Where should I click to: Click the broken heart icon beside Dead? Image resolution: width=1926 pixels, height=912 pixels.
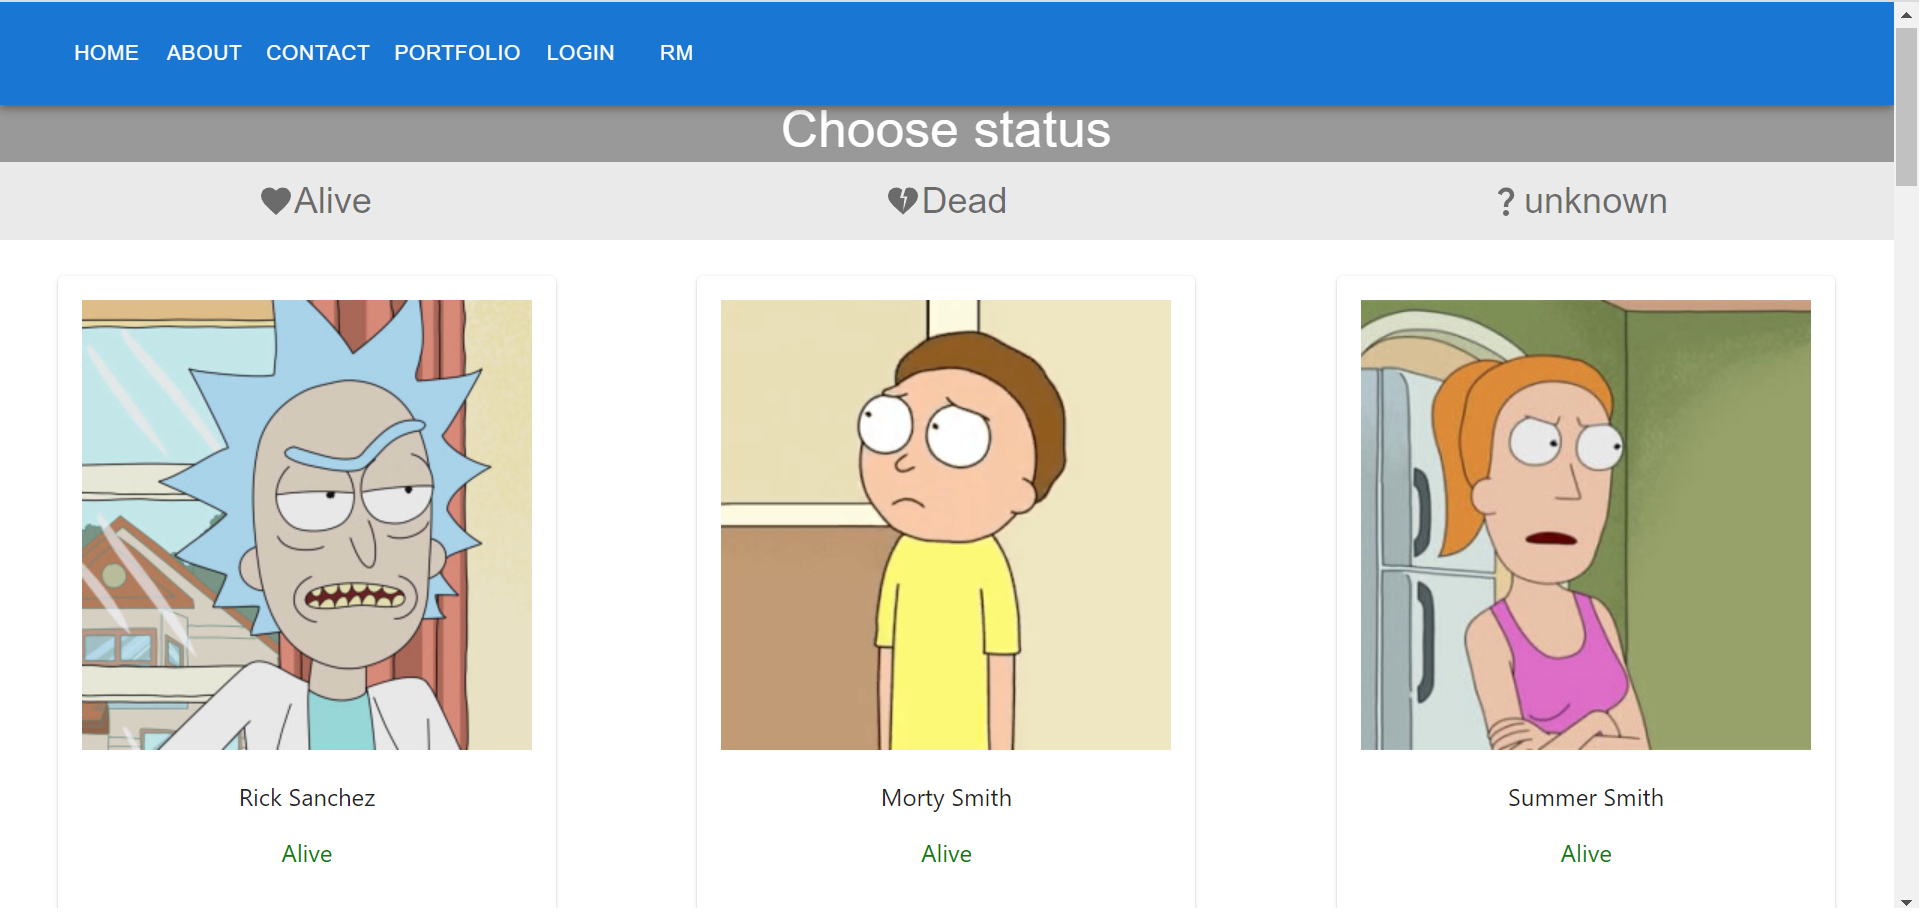click(x=901, y=201)
